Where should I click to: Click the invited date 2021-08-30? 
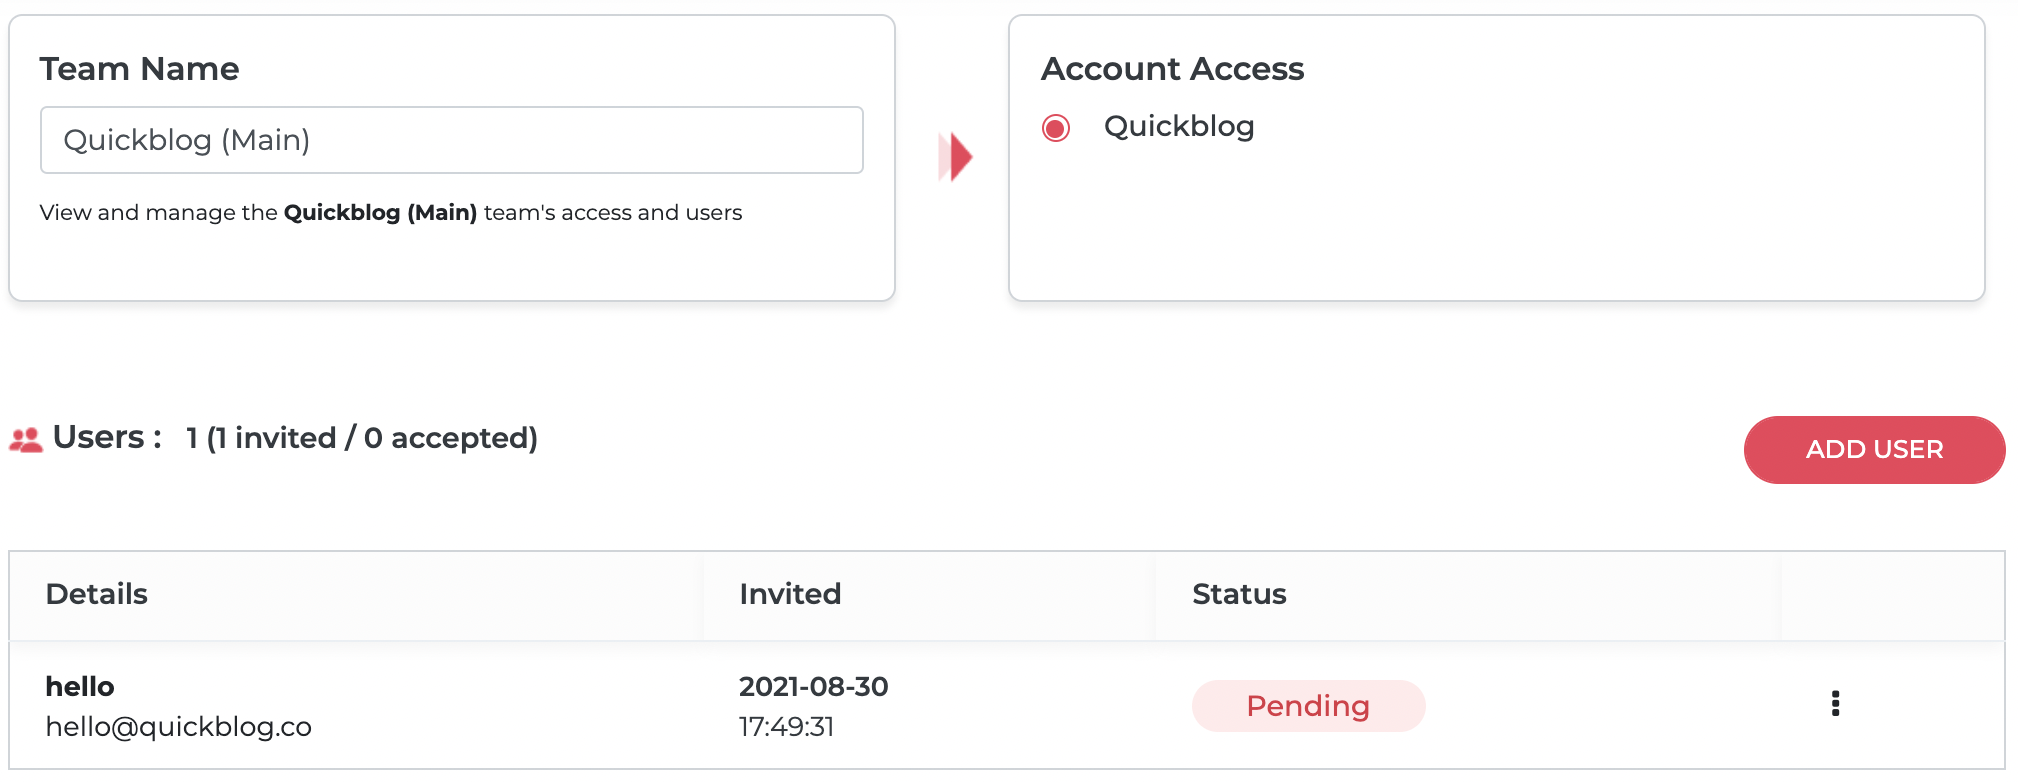coord(814,687)
